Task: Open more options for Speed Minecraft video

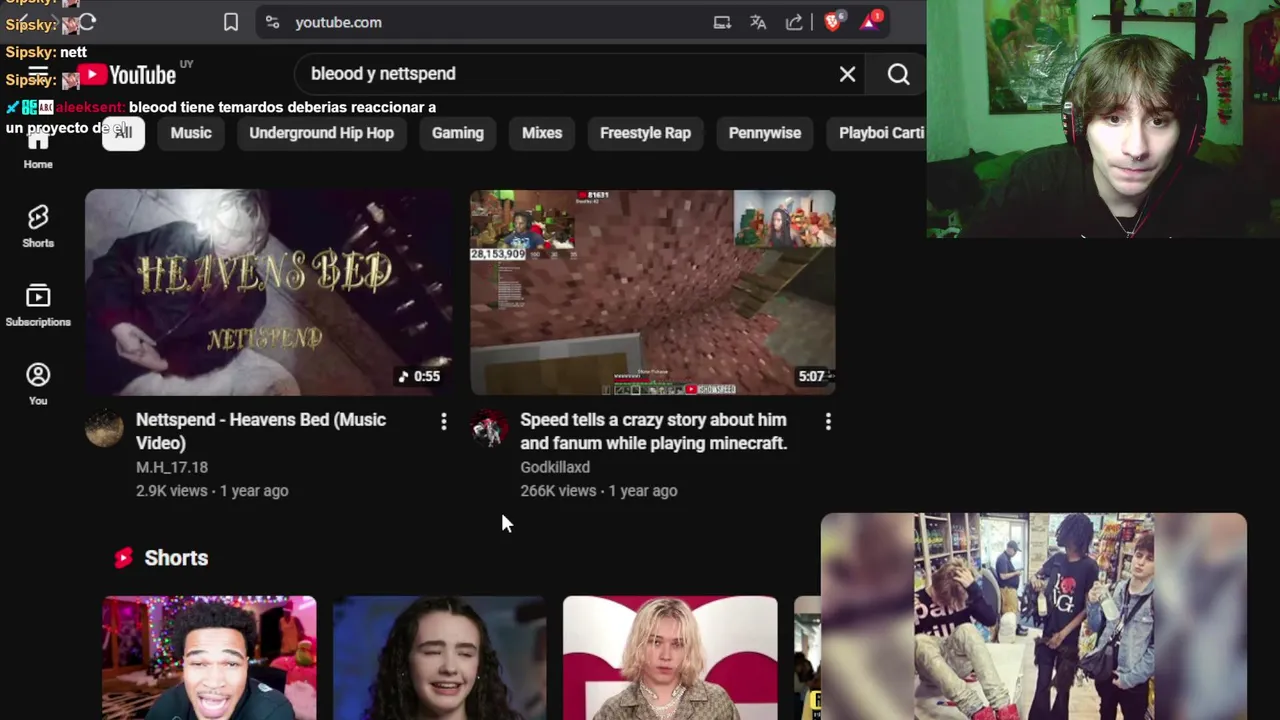Action: [828, 422]
